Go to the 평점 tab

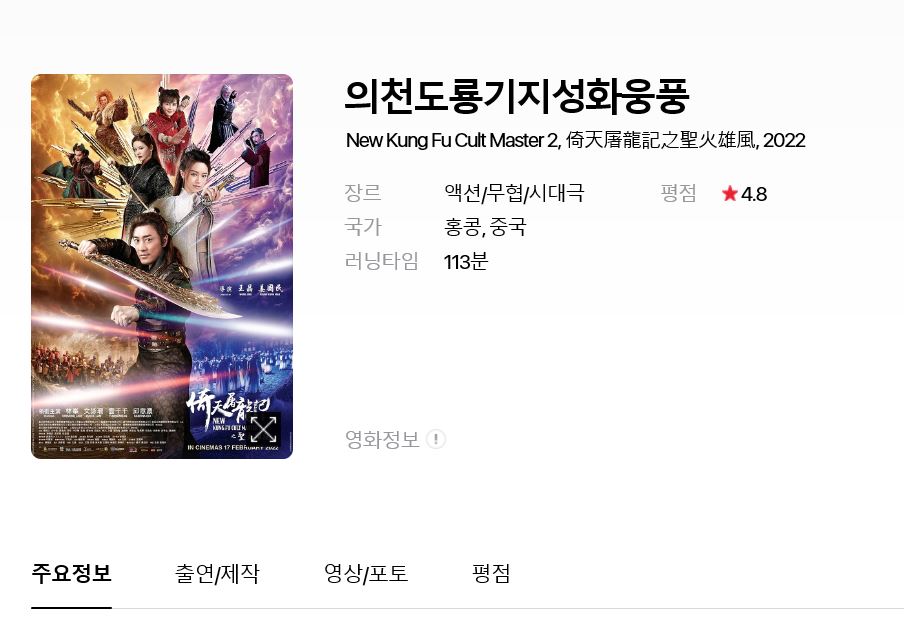(491, 573)
